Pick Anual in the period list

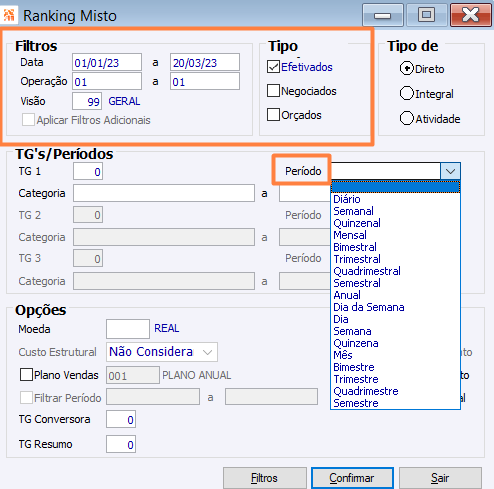[395, 295]
